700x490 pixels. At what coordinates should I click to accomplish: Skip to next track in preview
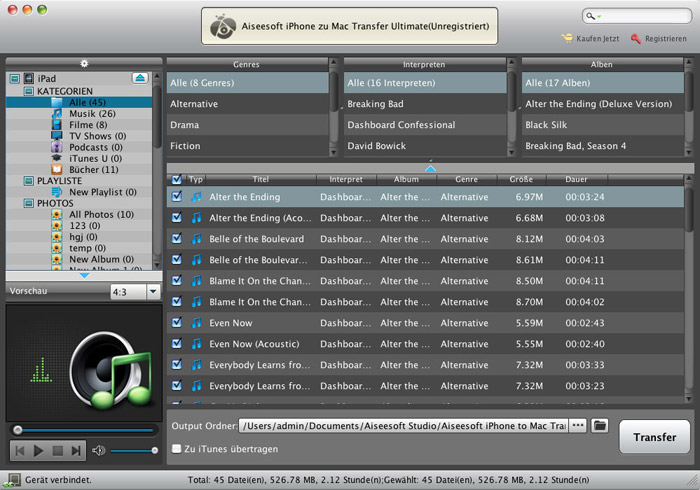[x=76, y=451]
